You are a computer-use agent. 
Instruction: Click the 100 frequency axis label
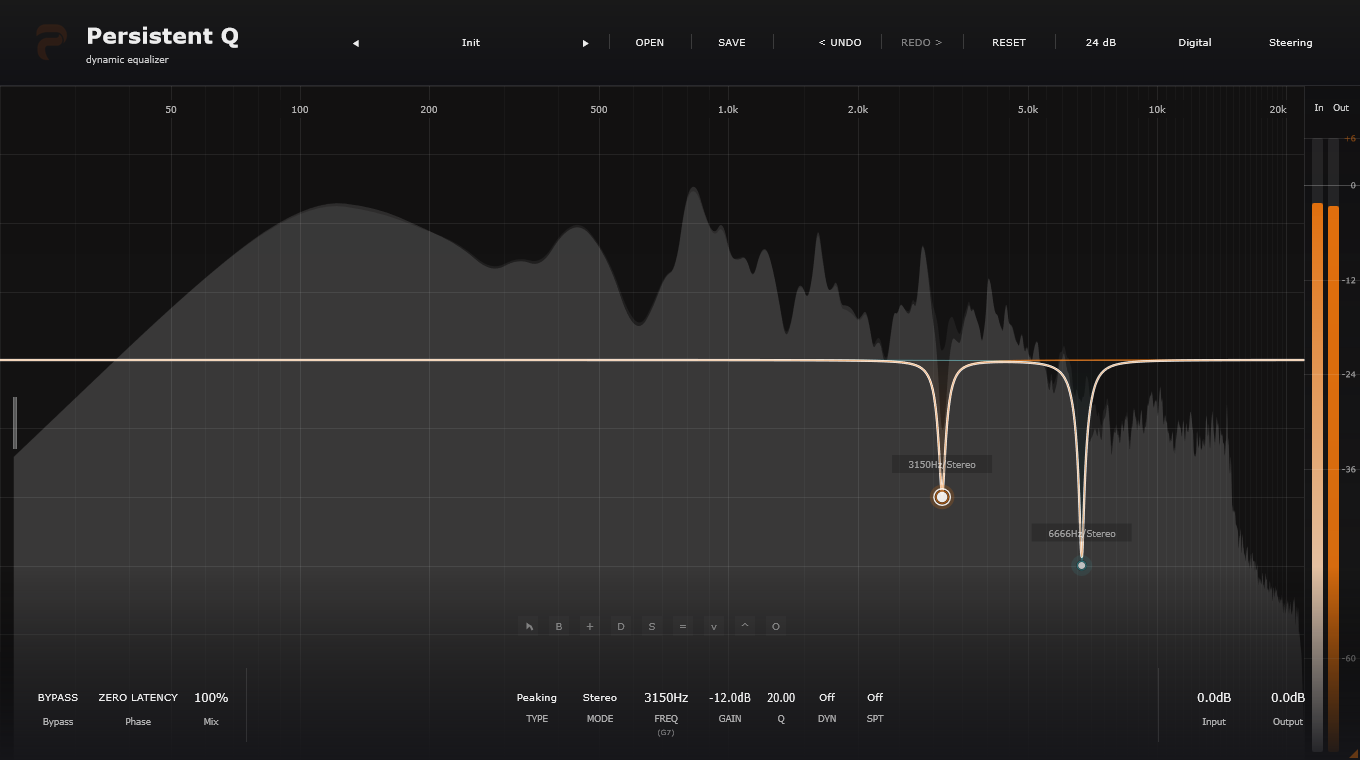pyautogui.click(x=300, y=110)
